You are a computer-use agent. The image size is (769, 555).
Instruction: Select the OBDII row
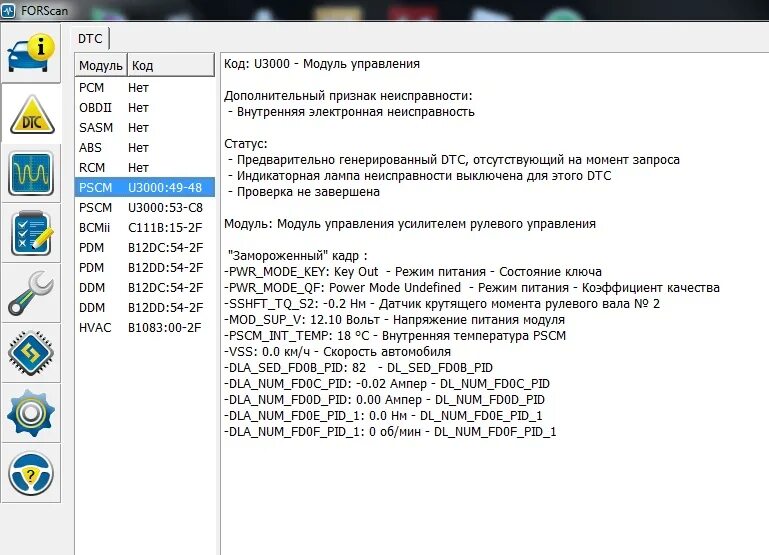tap(145, 108)
